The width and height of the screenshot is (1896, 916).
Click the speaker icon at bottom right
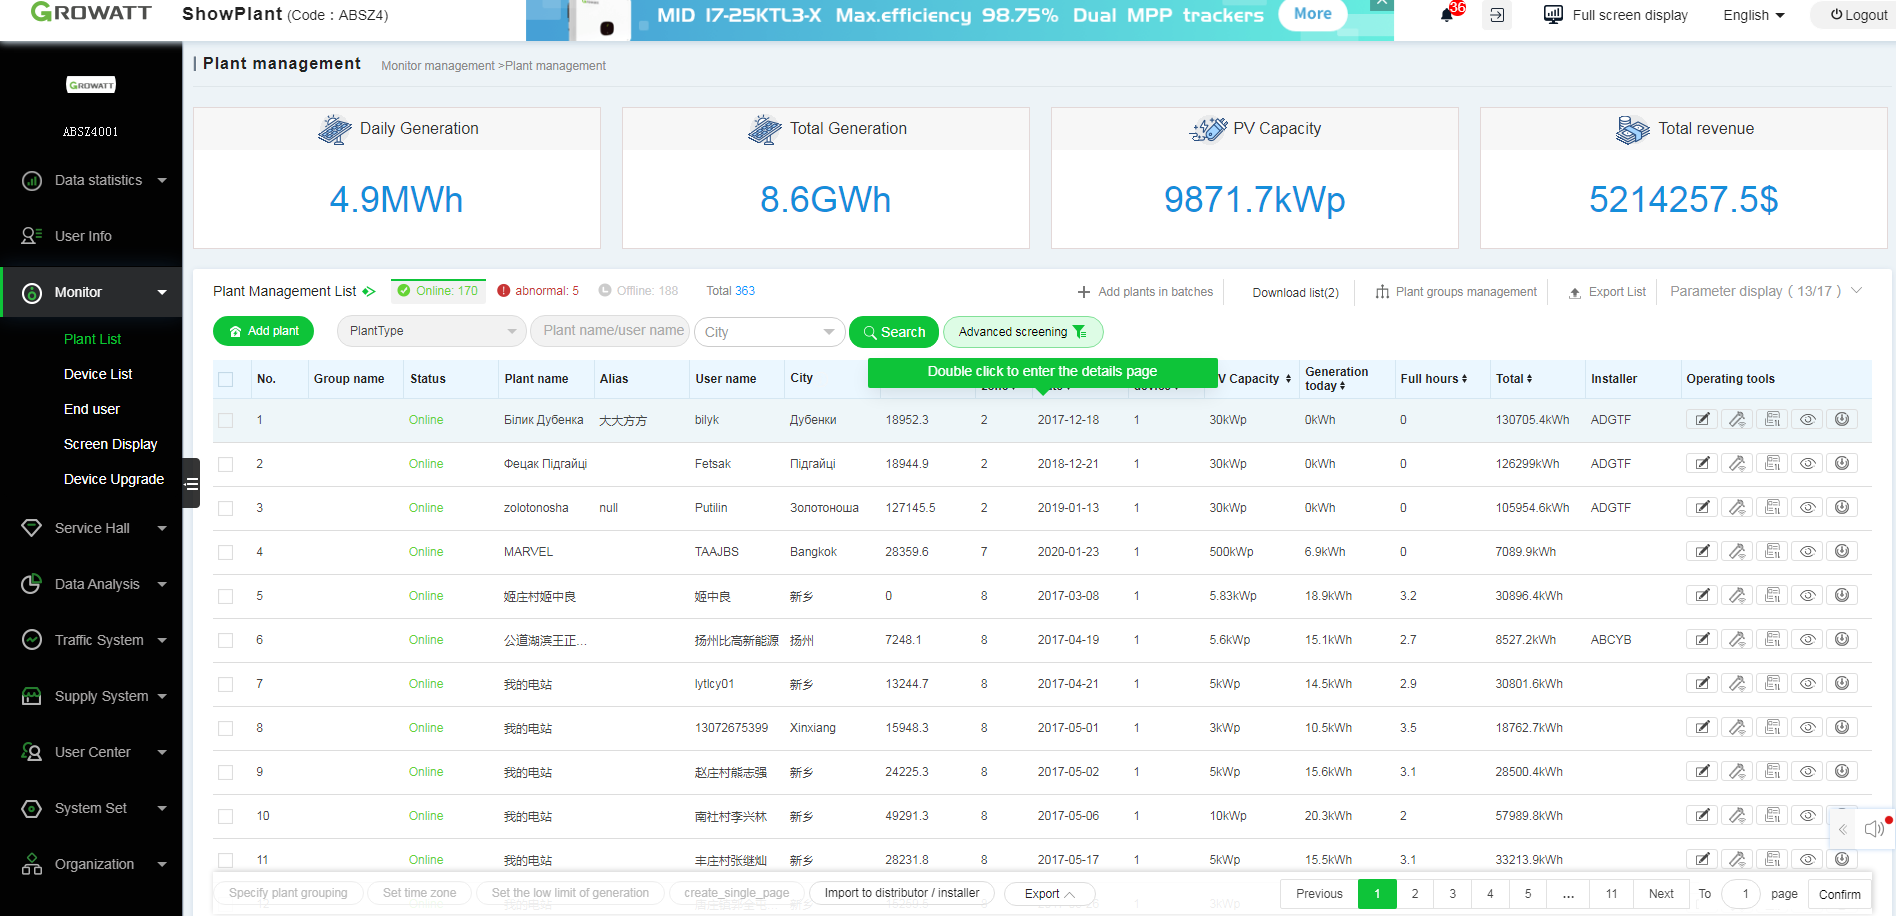click(x=1874, y=829)
